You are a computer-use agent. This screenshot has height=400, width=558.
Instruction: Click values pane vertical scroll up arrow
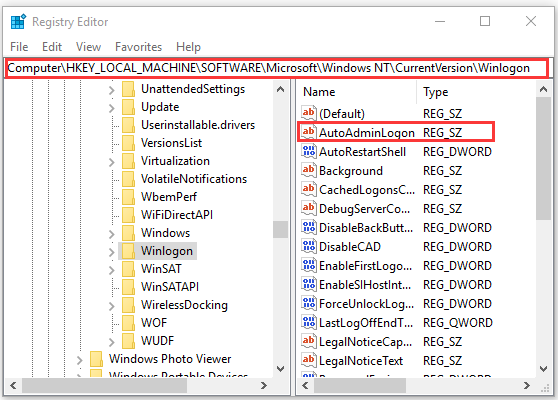click(x=543, y=89)
